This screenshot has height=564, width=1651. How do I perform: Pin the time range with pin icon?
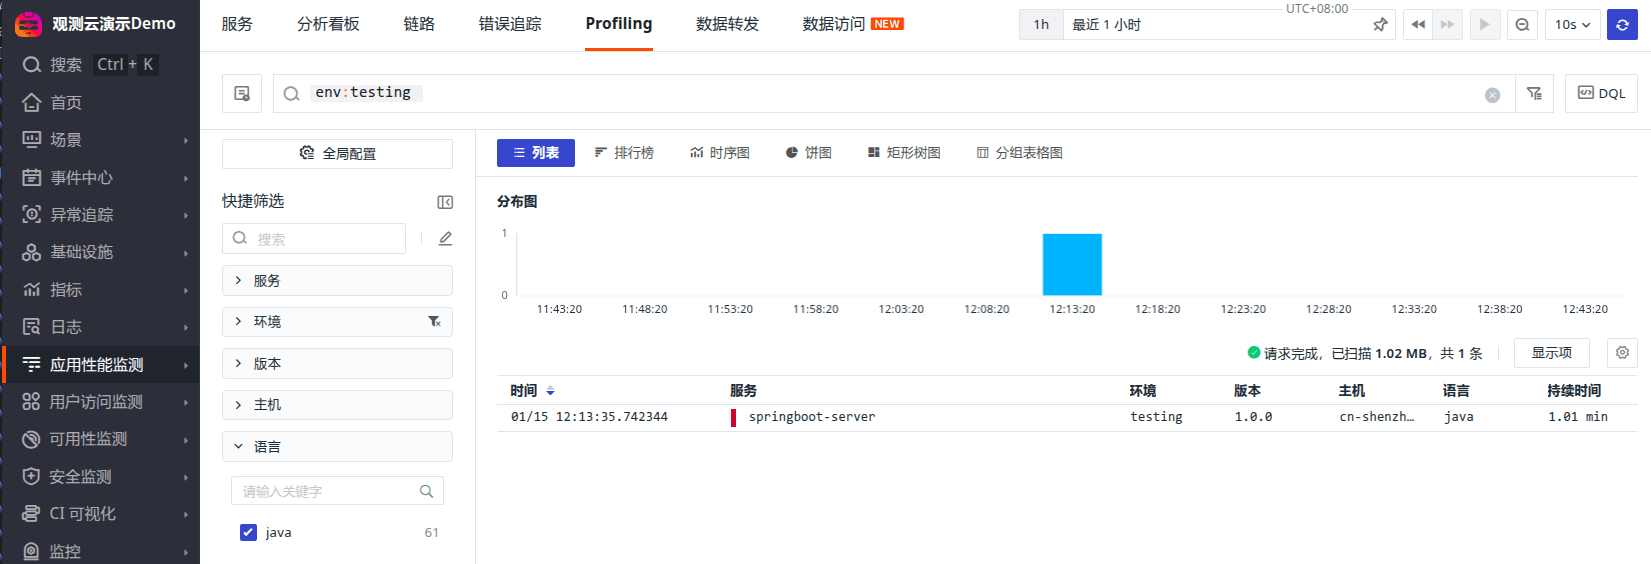point(1380,25)
